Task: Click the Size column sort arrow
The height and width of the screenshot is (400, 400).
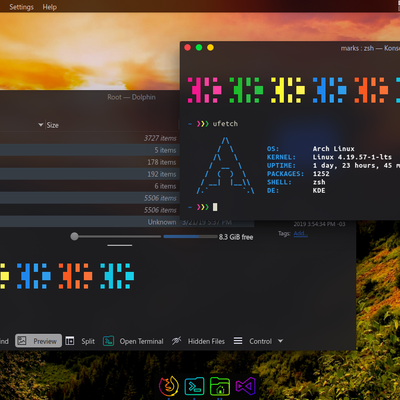Action: point(41,125)
